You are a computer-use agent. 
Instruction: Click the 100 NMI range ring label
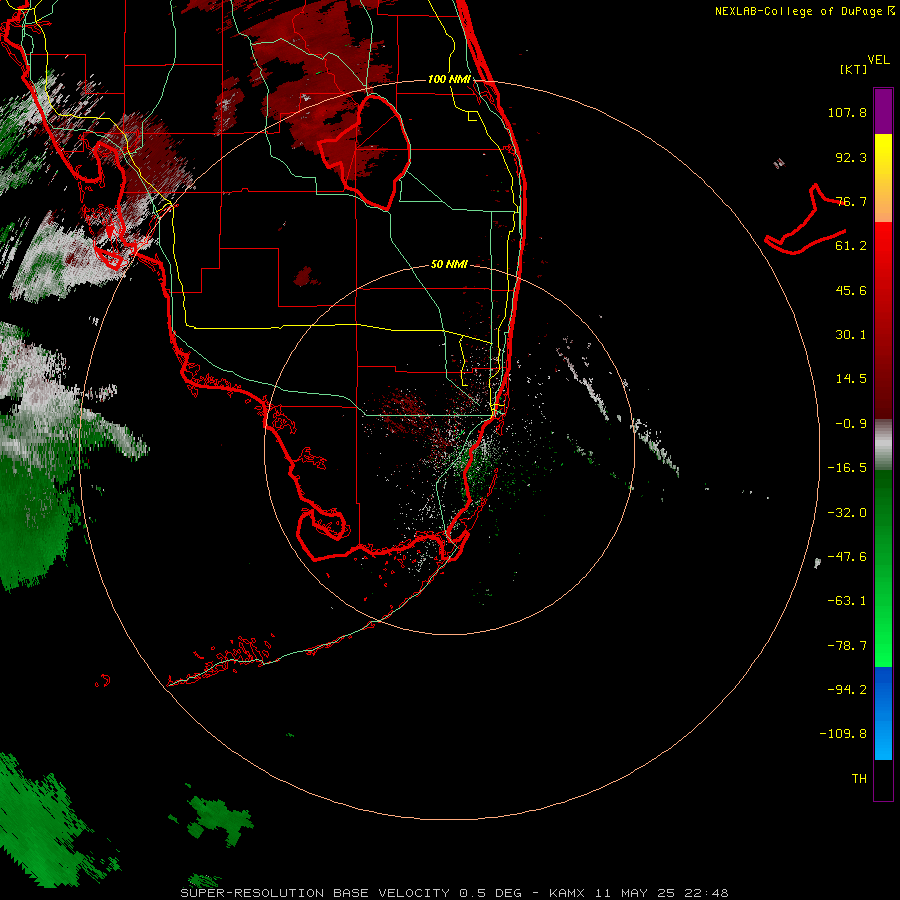click(449, 79)
